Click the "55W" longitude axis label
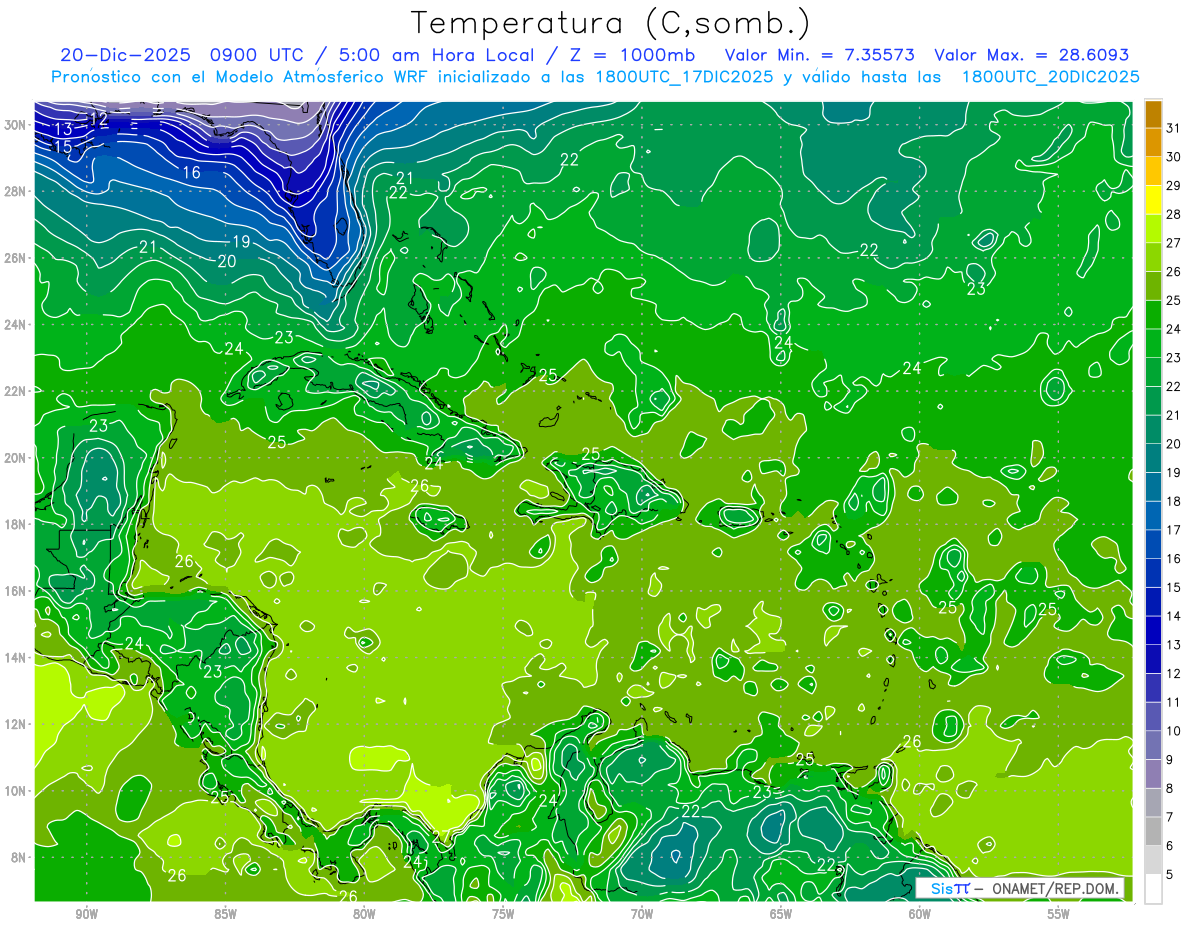 pos(1059,914)
